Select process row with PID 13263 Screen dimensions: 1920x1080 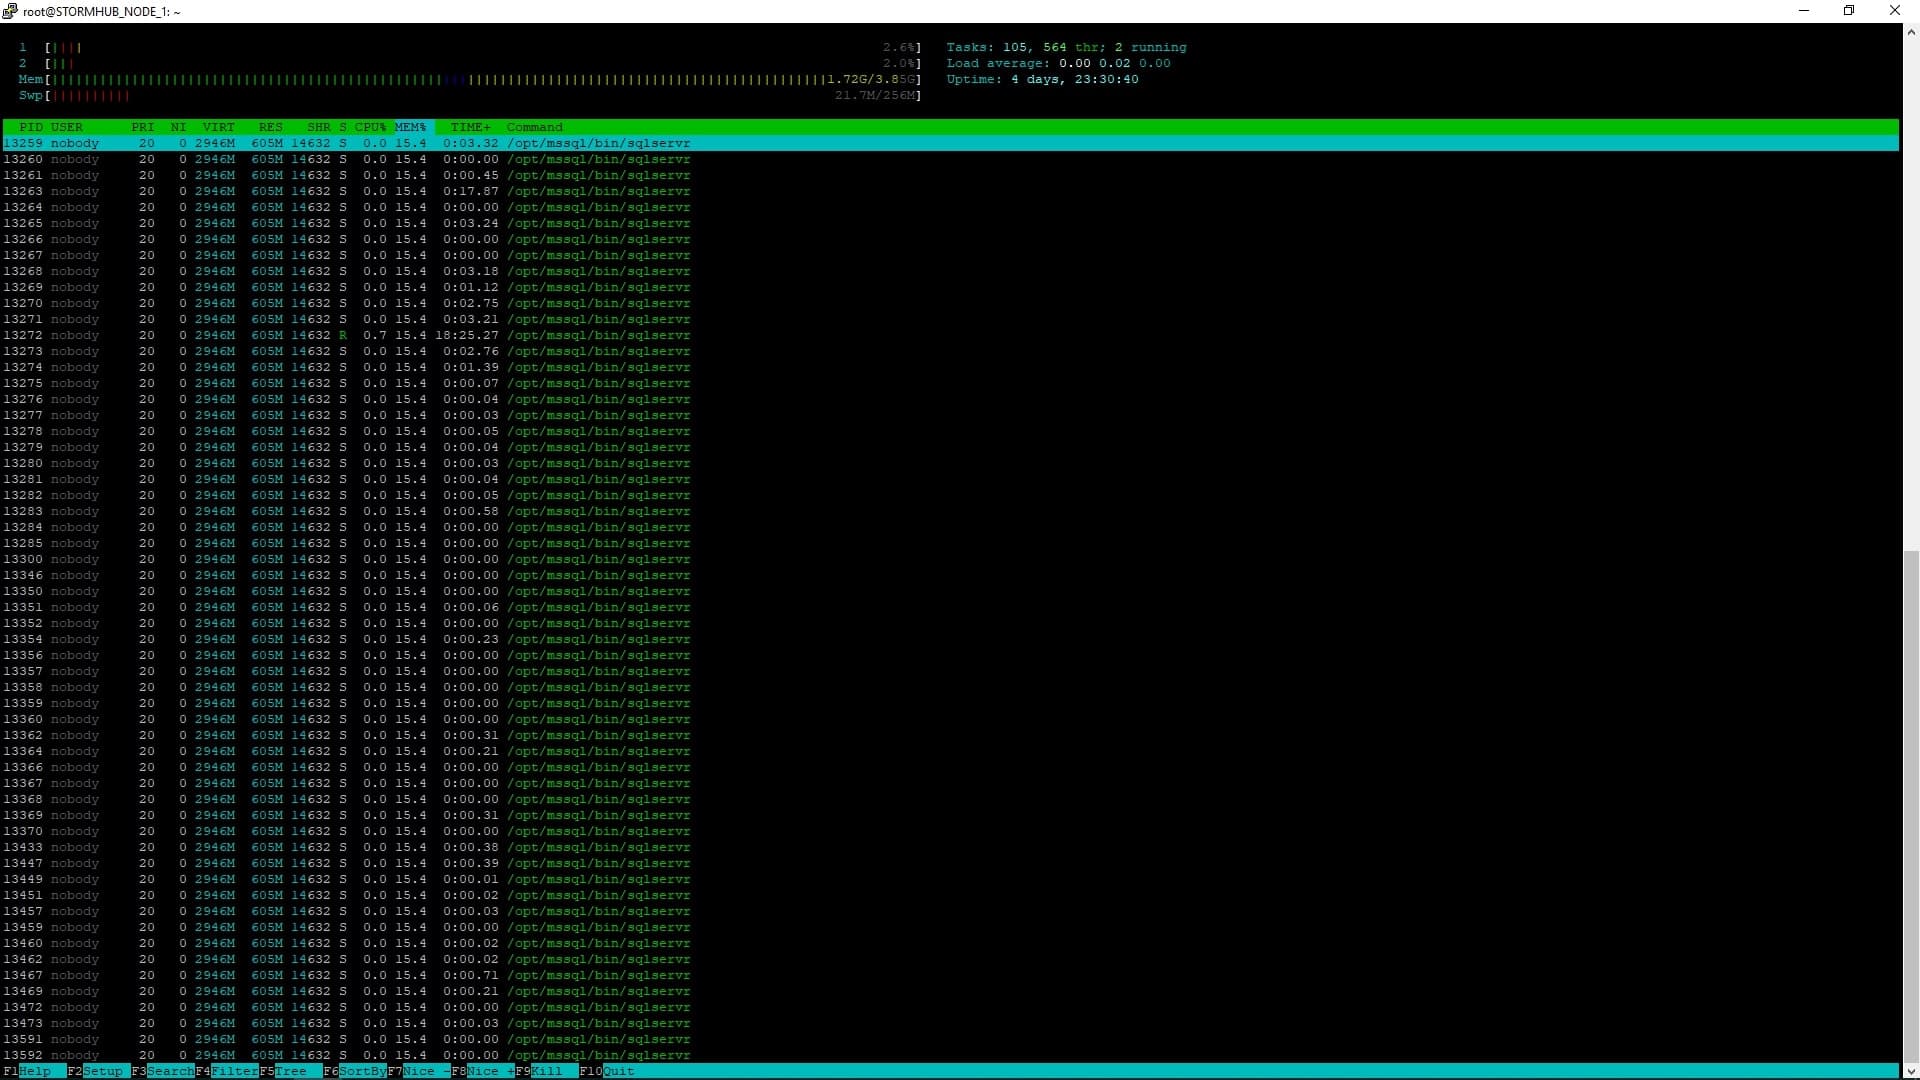pyautogui.click(x=347, y=191)
